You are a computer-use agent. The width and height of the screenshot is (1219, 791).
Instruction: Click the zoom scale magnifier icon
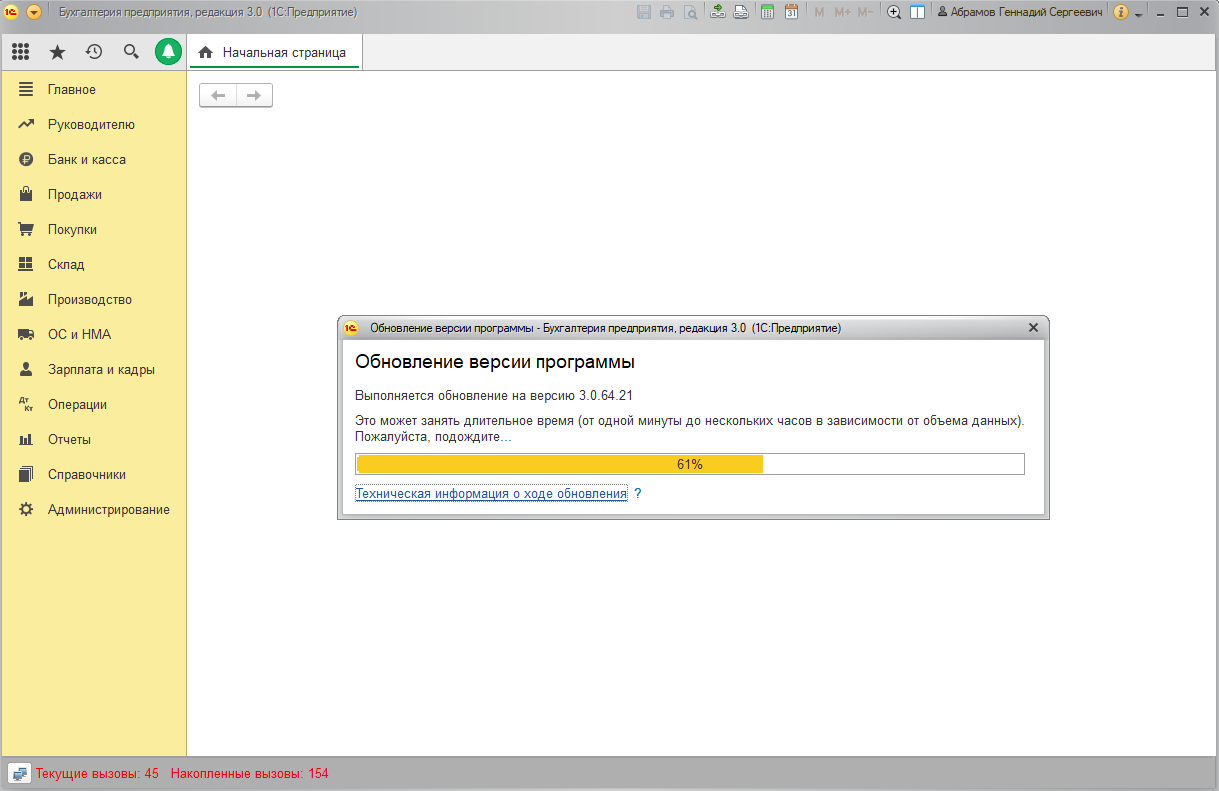tap(894, 12)
